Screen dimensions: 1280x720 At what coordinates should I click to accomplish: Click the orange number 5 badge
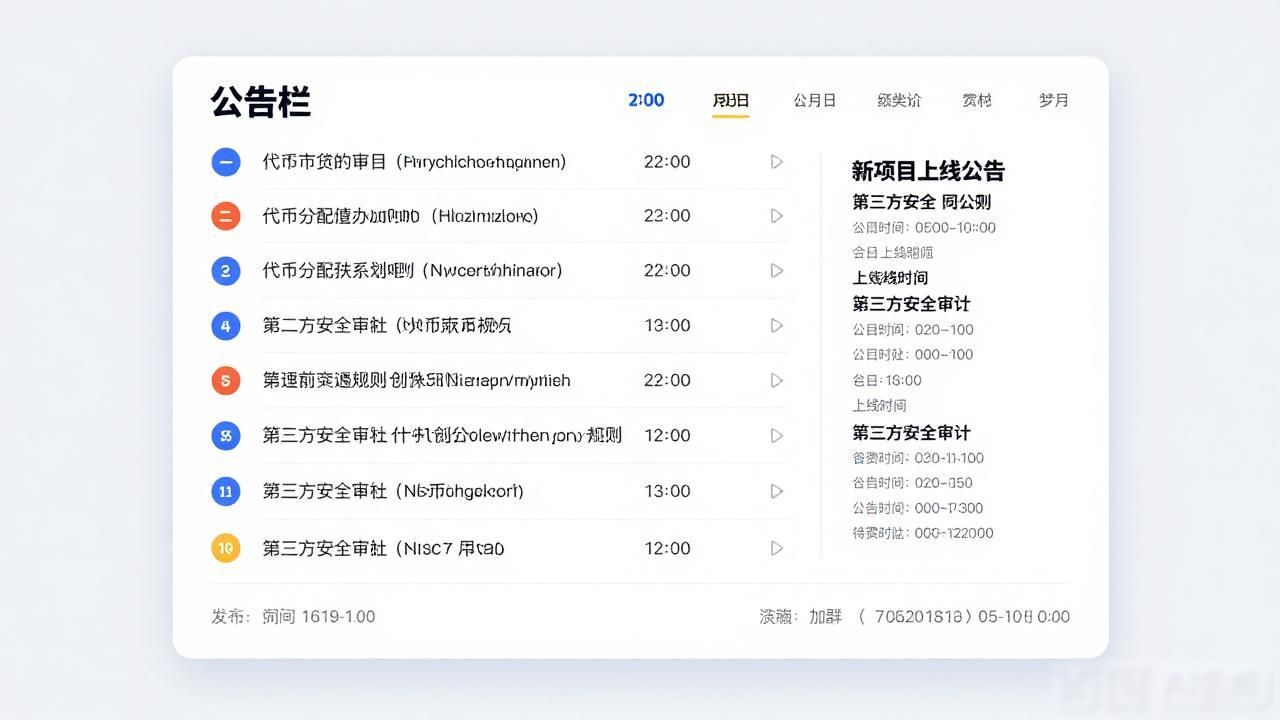tap(226, 381)
